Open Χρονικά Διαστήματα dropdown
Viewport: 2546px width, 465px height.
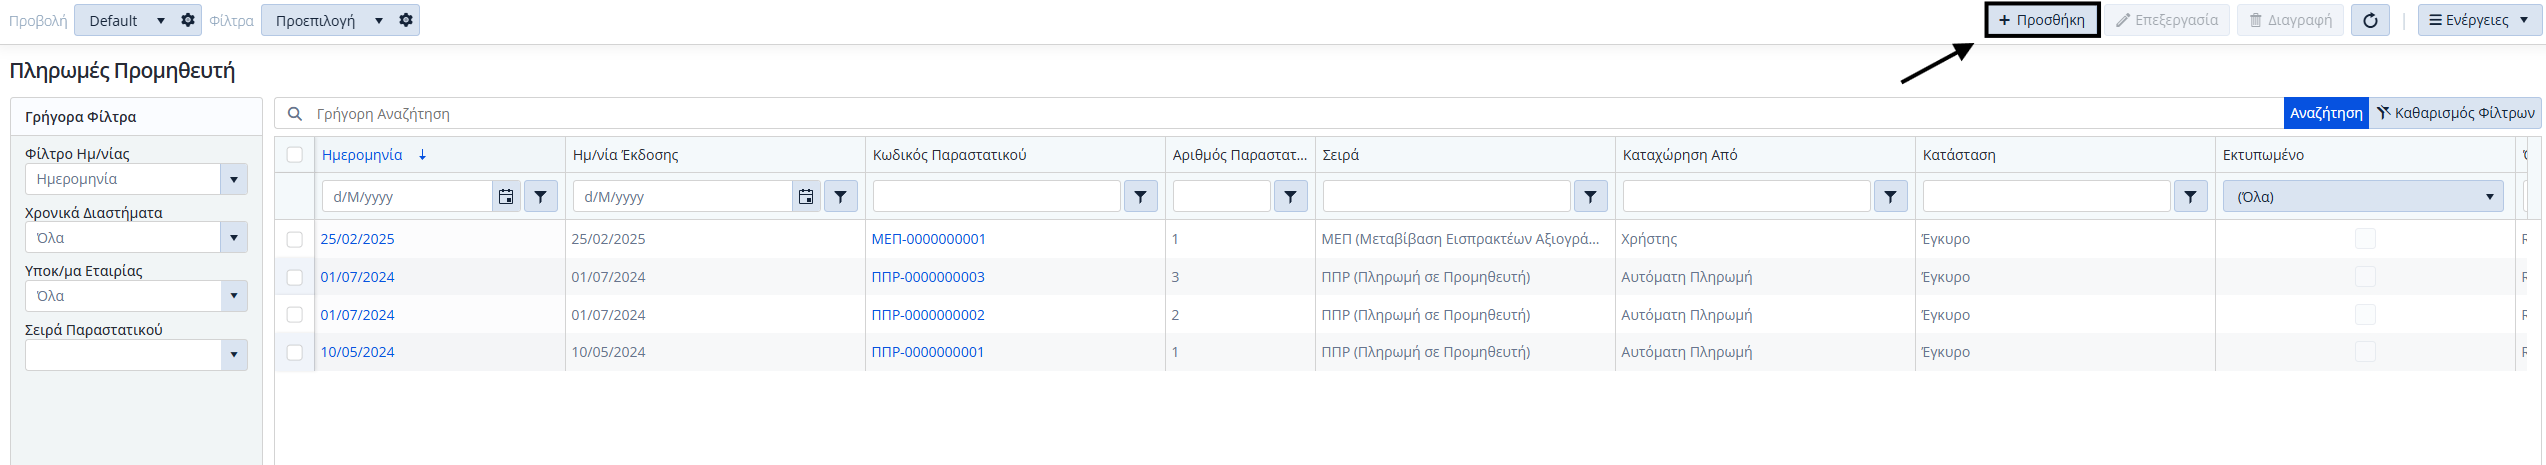(234, 238)
